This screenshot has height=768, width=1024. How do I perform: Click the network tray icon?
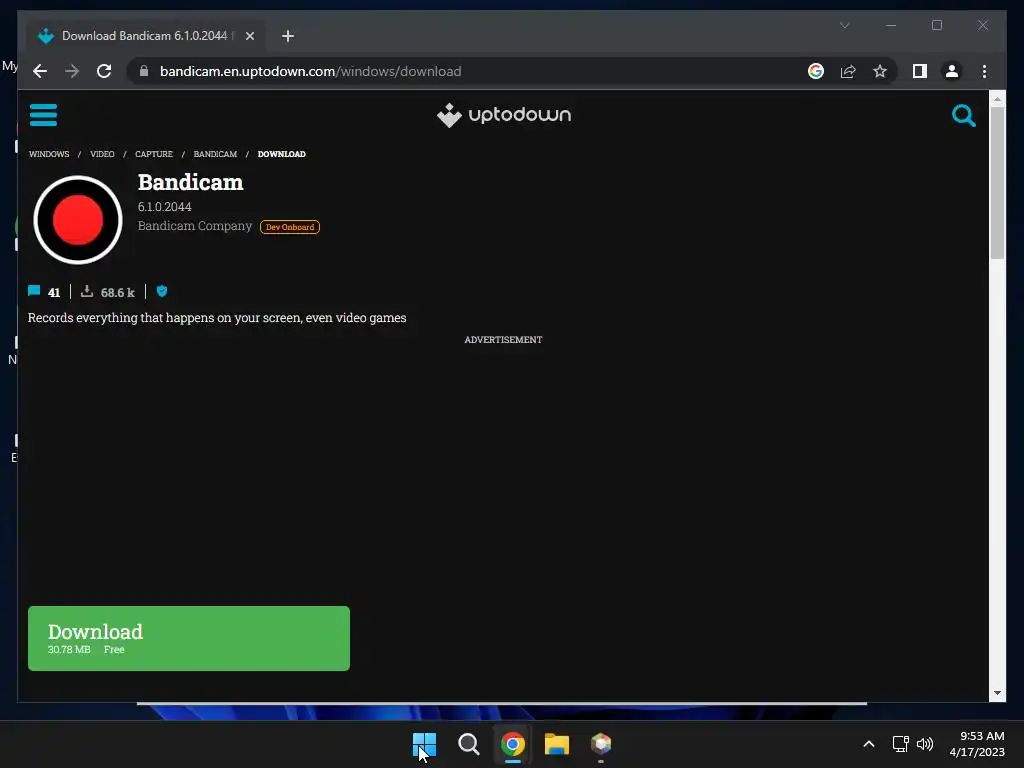click(x=901, y=744)
